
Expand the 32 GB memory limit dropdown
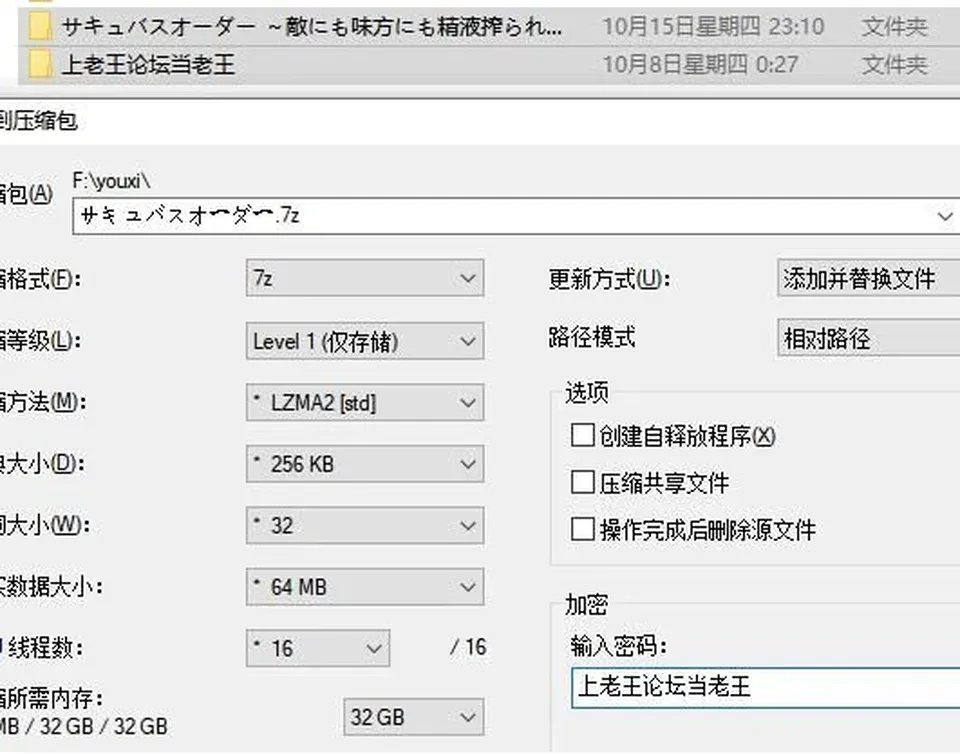413,717
